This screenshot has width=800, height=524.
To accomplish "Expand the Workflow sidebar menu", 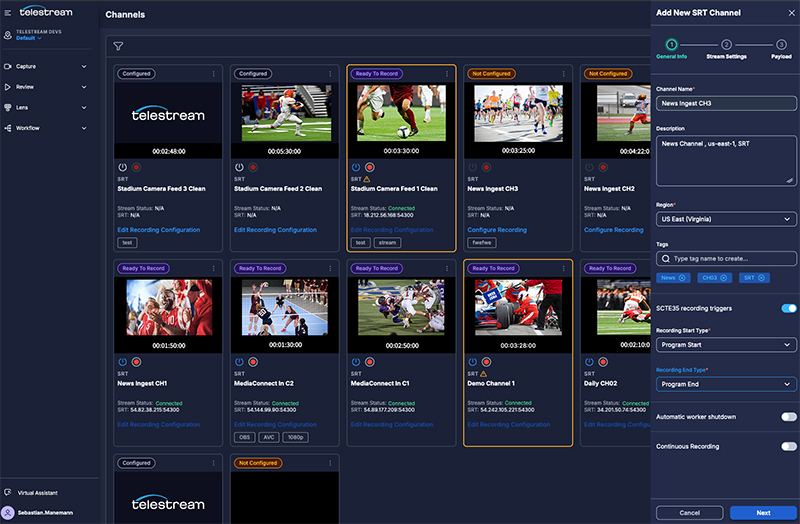I will (x=50, y=128).
